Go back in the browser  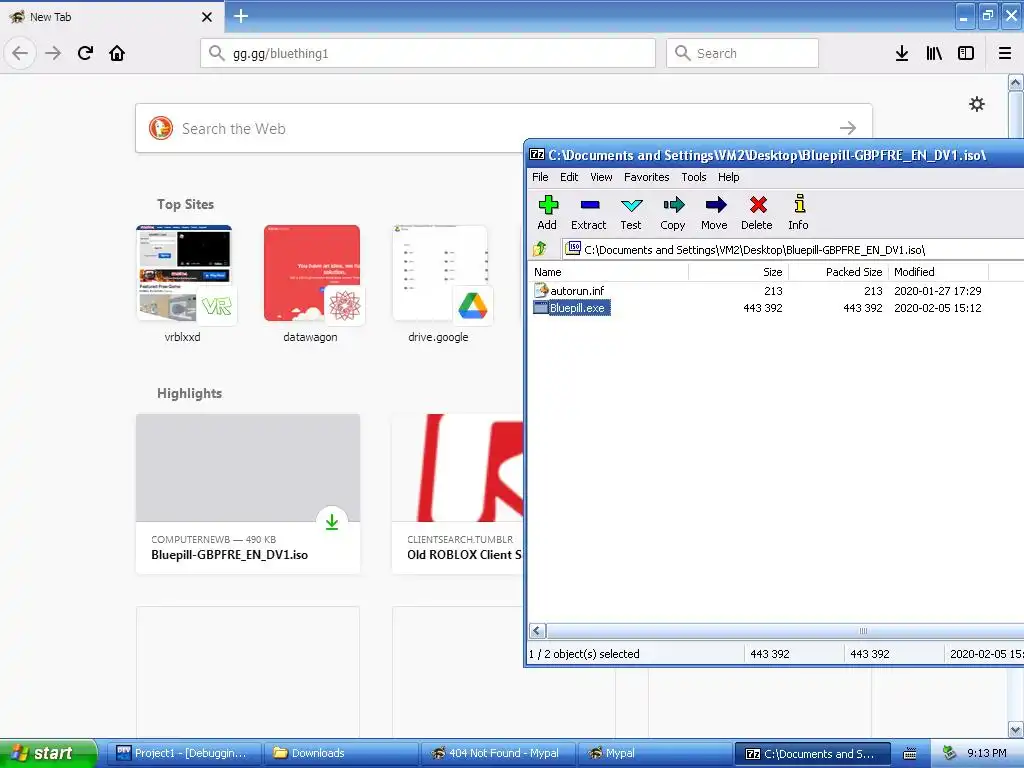point(20,53)
